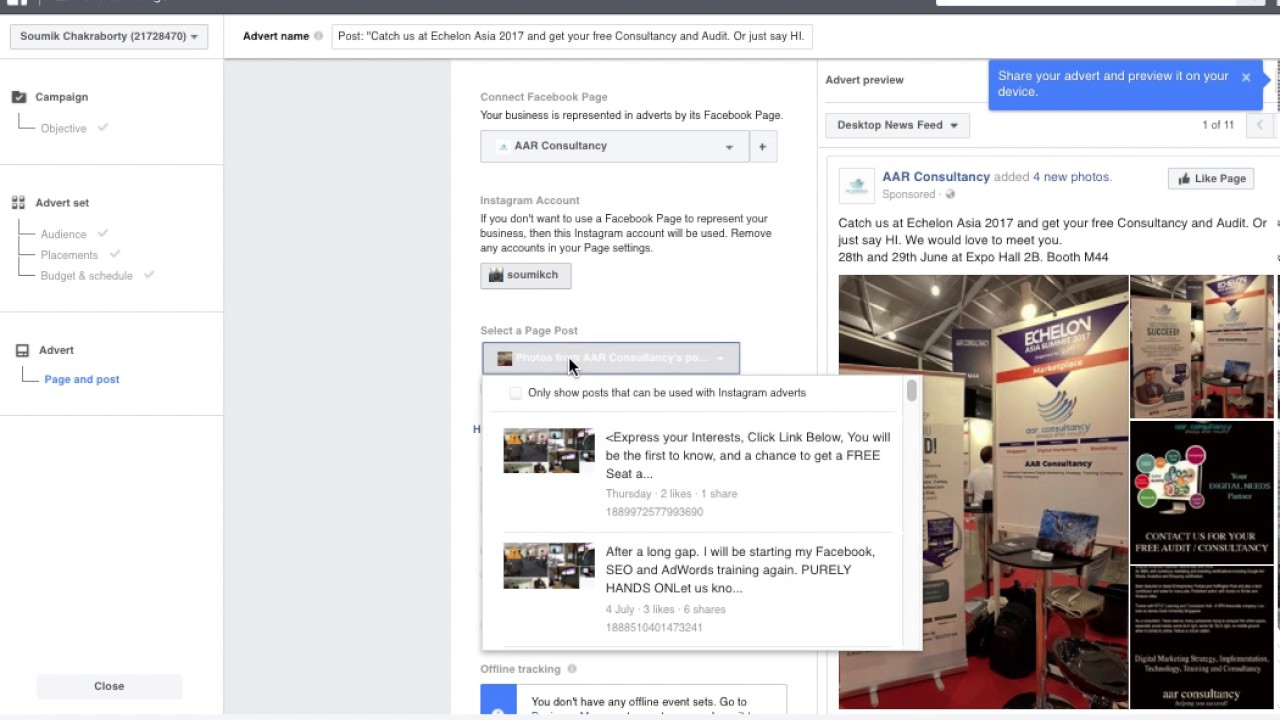Screen dimensions: 1280x720
Task: Open the Desktop News Feed placement dropdown
Action: [x=897, y=125]
